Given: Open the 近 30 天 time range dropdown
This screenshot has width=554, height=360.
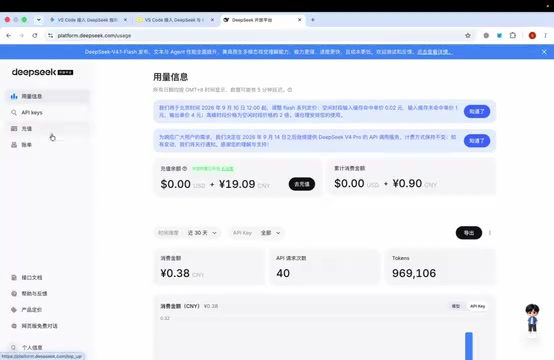Looking at the screenshot, I should 202,233.
